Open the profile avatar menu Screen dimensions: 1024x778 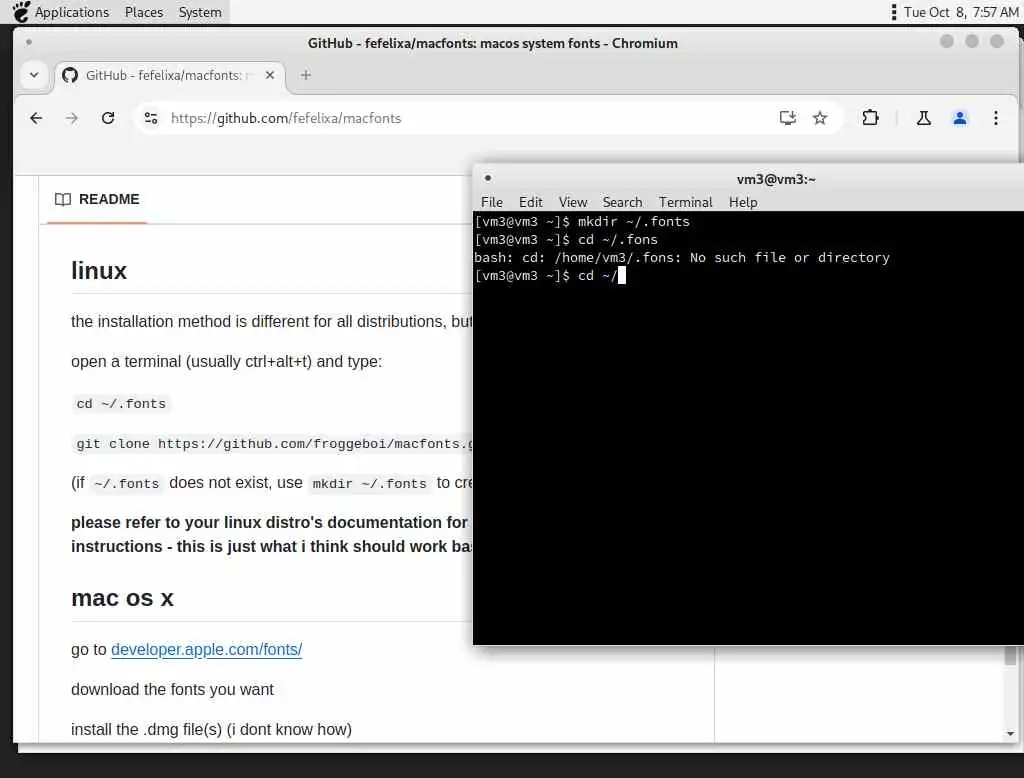960,118
